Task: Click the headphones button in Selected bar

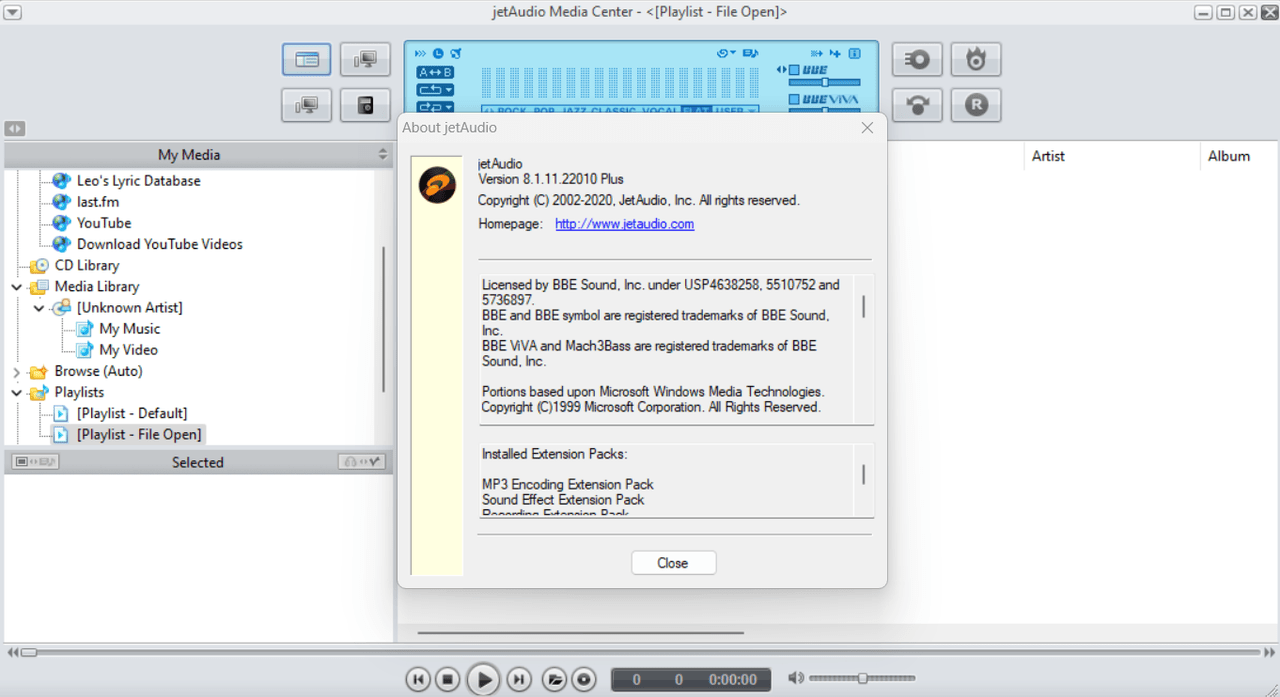Action: click(x=362, y=462)
